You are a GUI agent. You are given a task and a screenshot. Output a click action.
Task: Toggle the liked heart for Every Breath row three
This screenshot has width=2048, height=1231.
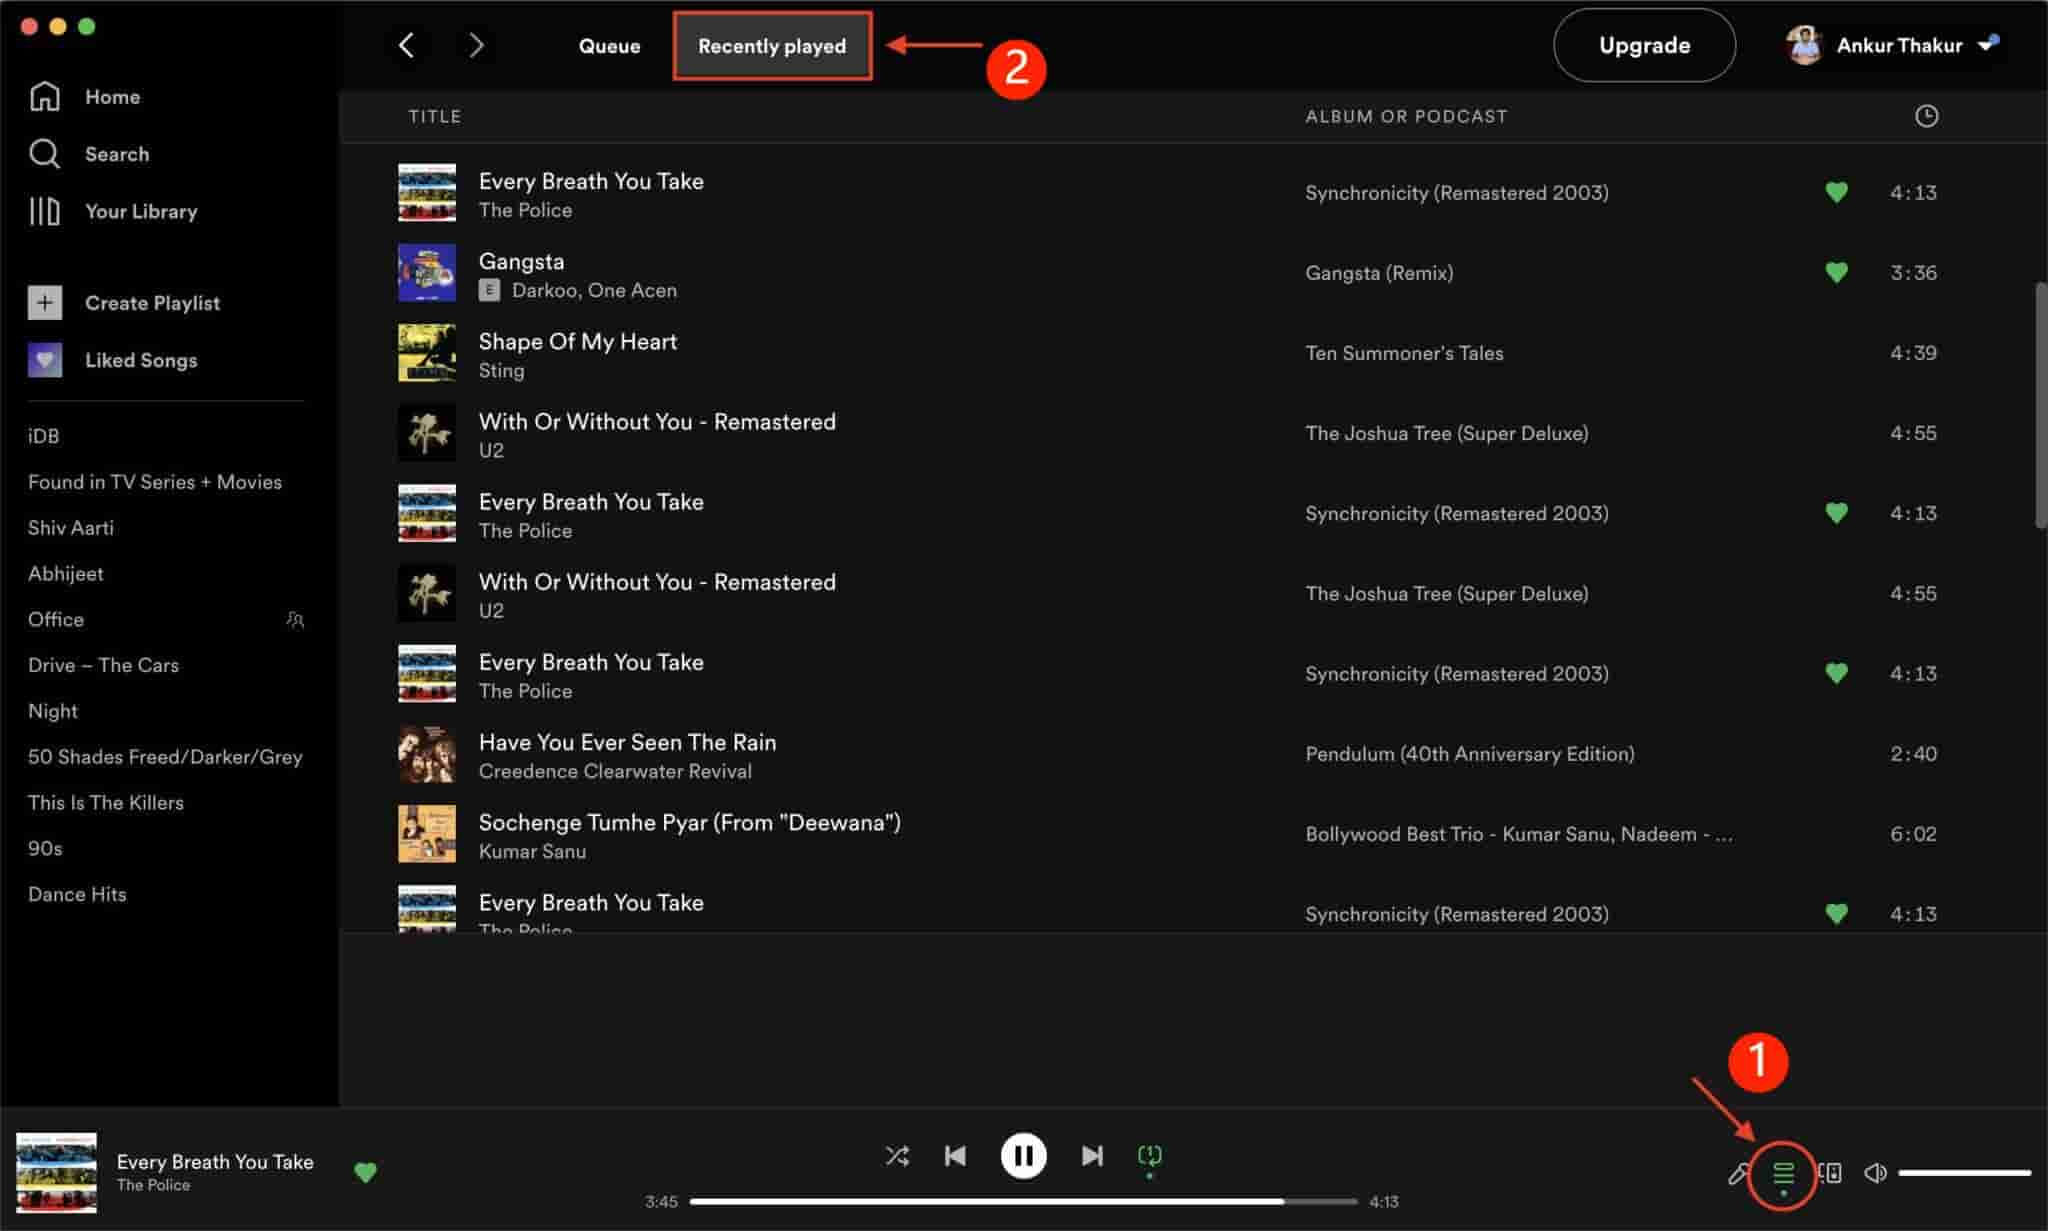pyautogui.click(x=1836, y=673)
